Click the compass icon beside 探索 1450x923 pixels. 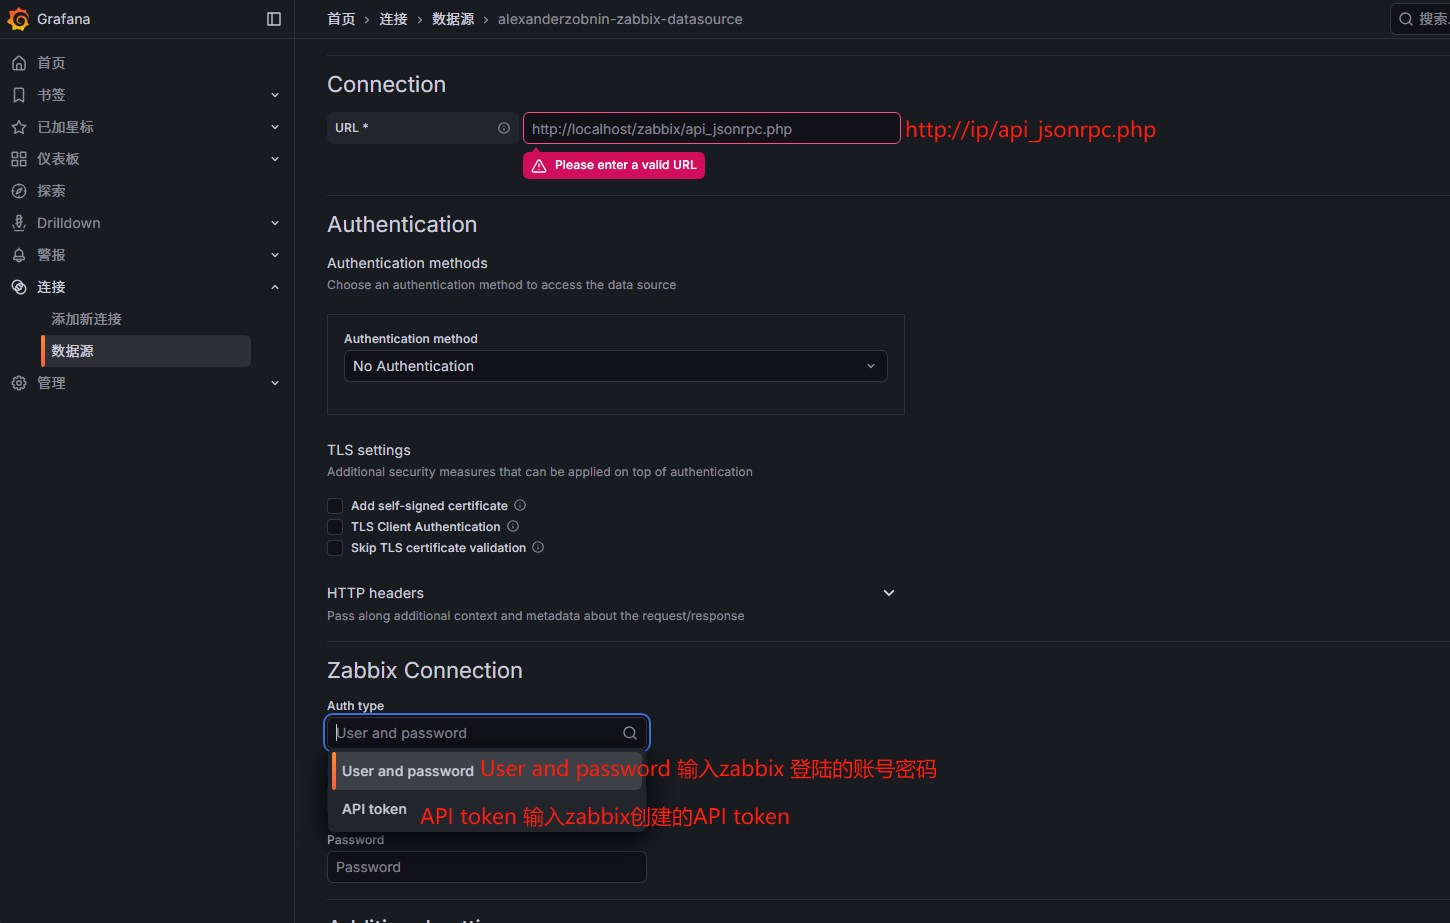(x=19, y=191)
